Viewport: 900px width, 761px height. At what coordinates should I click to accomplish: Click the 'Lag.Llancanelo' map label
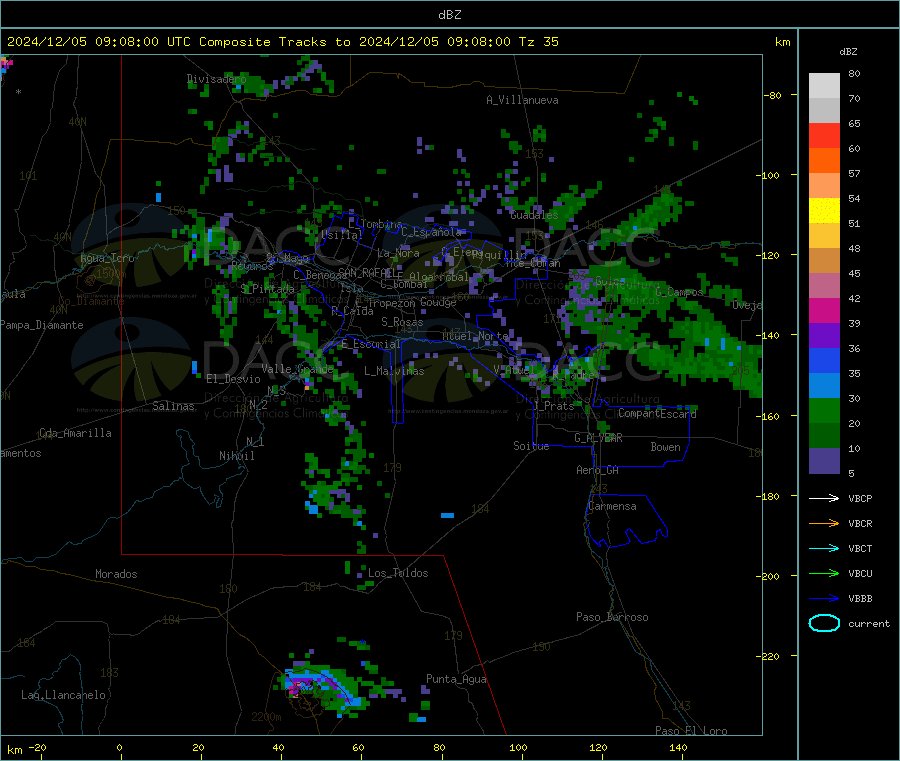click(x=63, y=695)
